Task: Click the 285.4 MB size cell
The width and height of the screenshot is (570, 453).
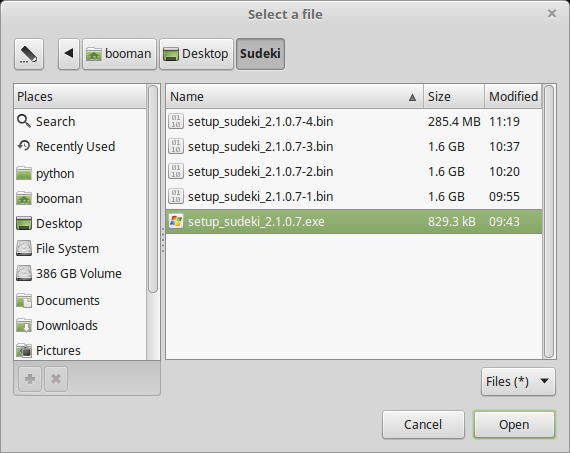Action: pyautogui.click(x=454, y=121)
